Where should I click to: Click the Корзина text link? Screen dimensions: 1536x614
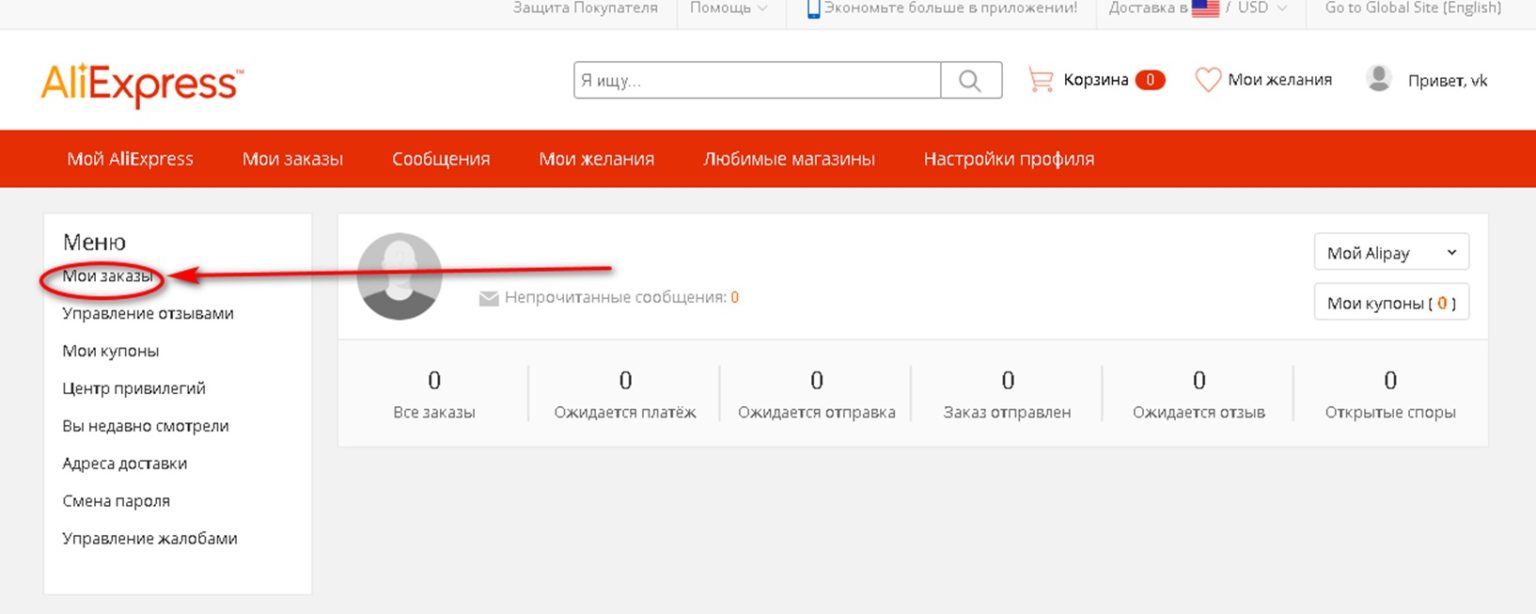(x=1096, y=80)
